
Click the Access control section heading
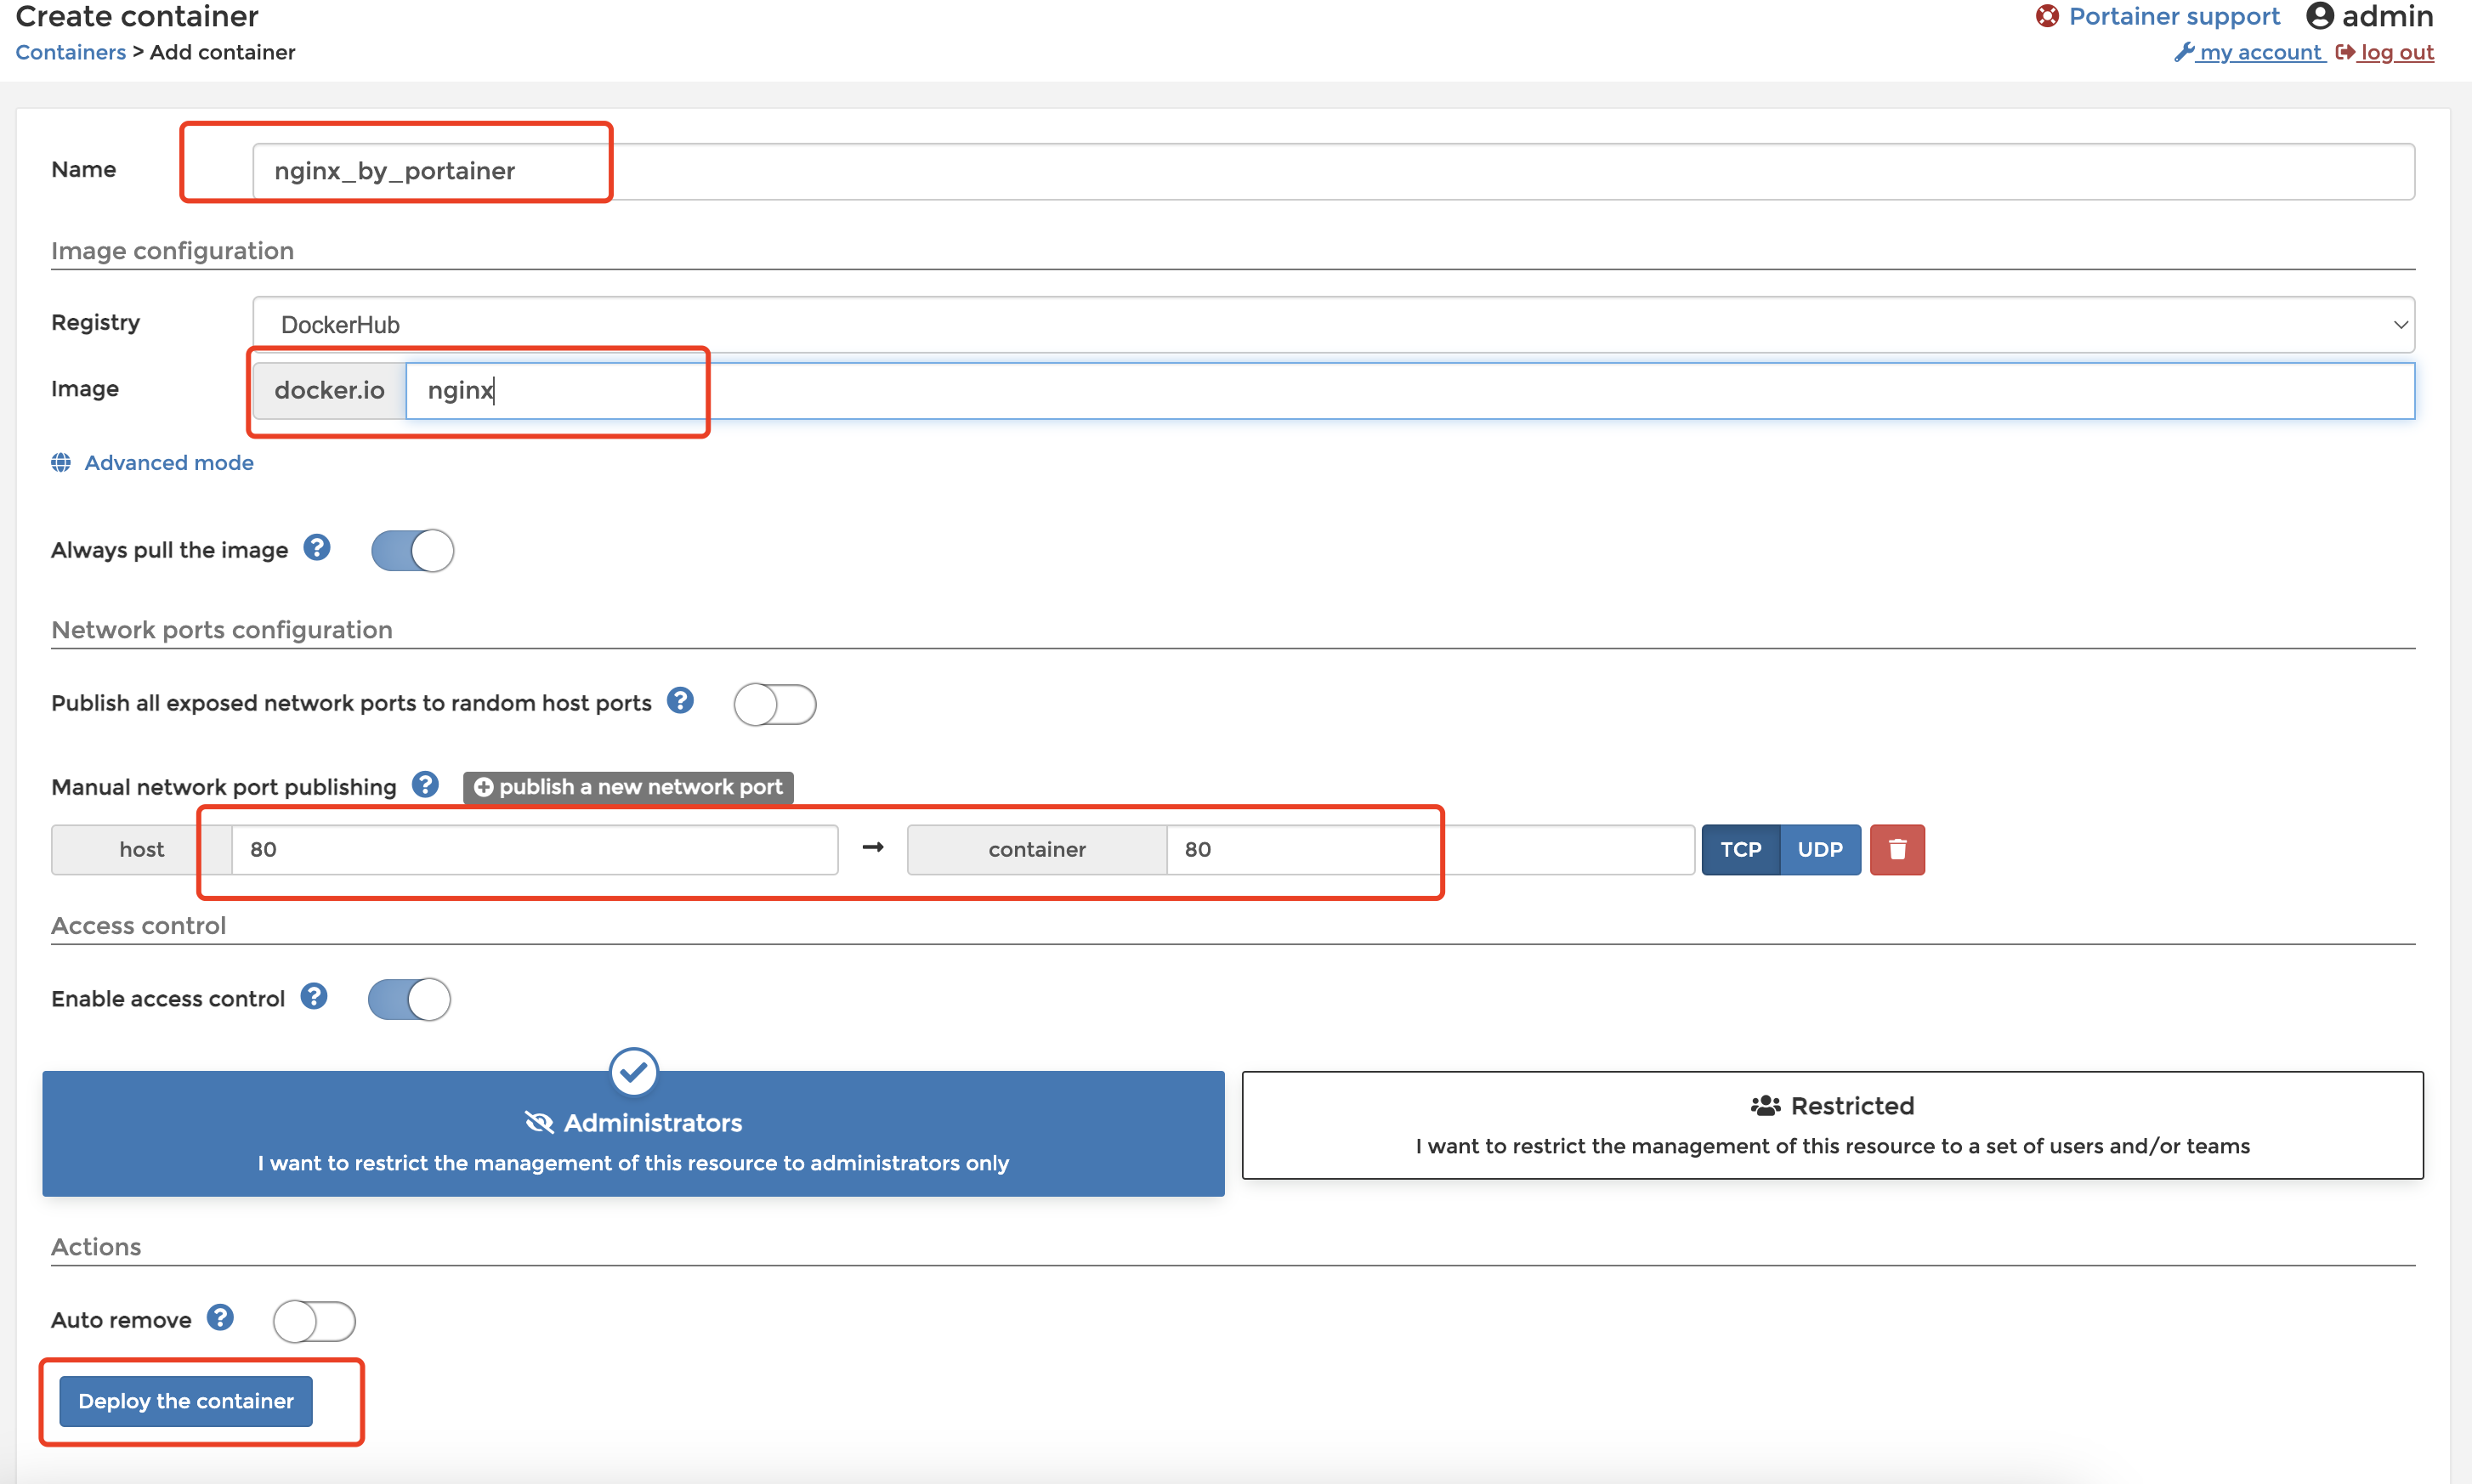pyautogui.click(x=138, y=926)
